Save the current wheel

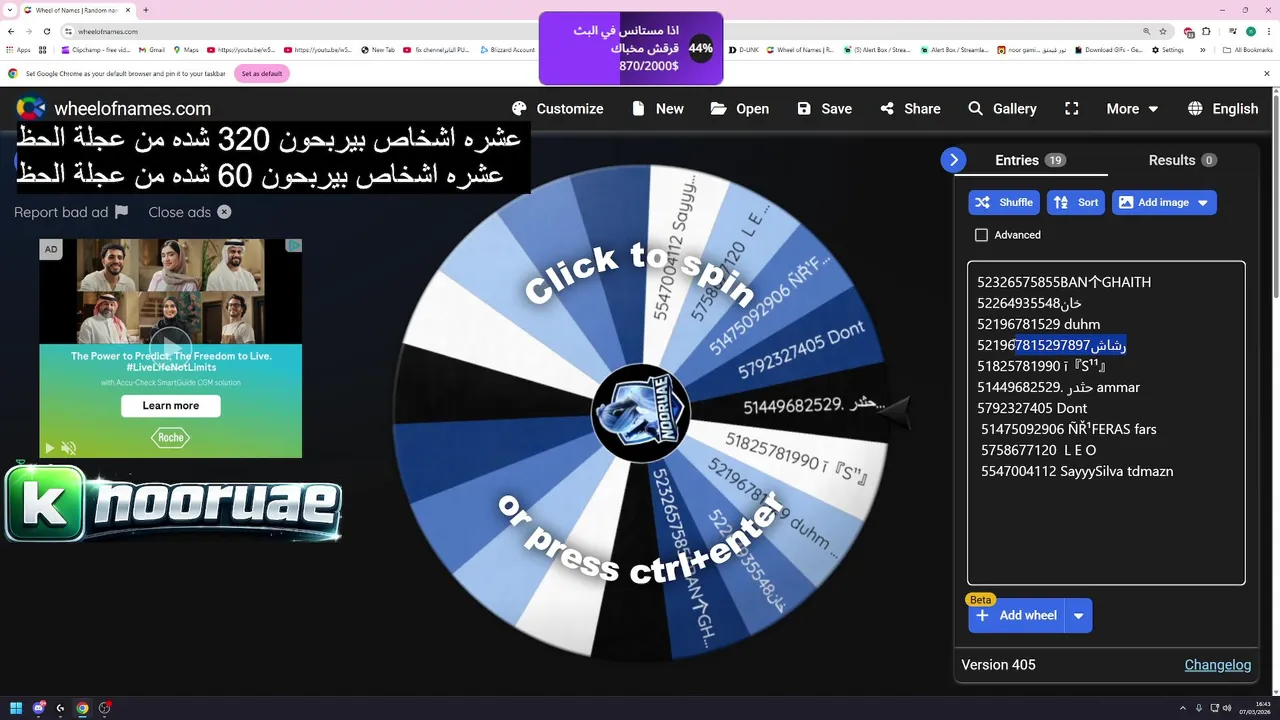(825, 109)
